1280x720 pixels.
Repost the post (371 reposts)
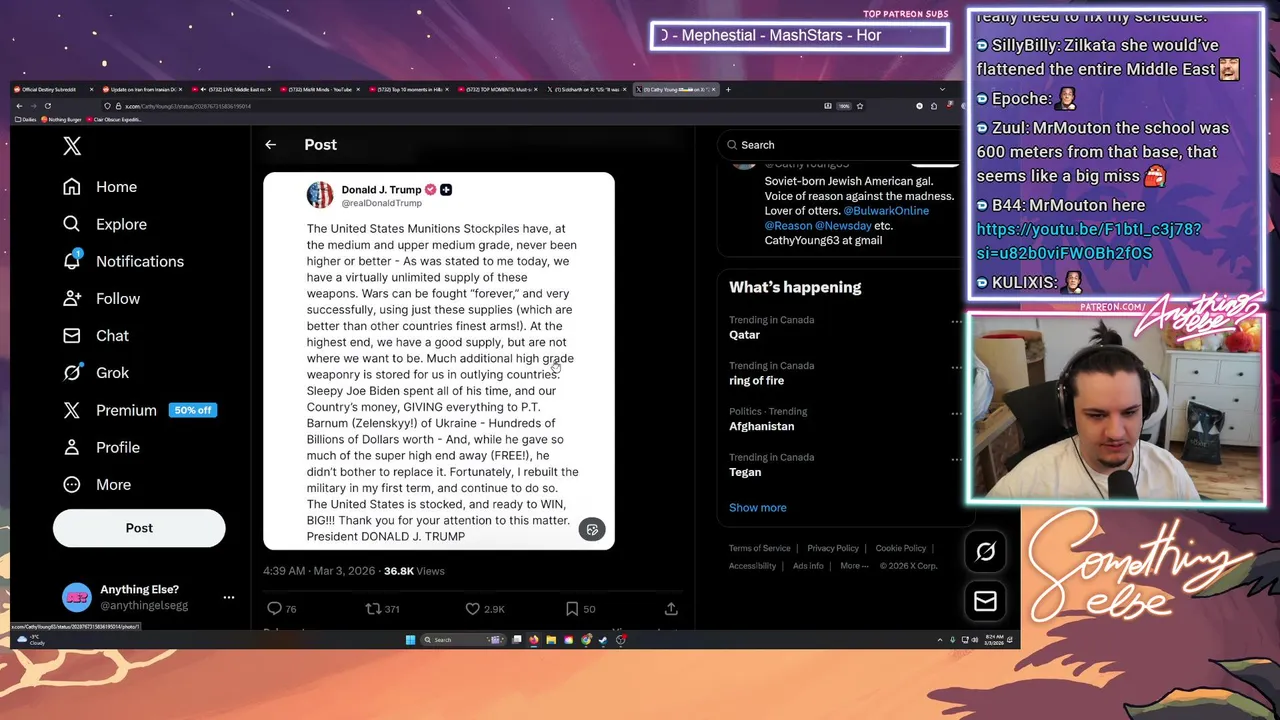(x=382, y=608)
